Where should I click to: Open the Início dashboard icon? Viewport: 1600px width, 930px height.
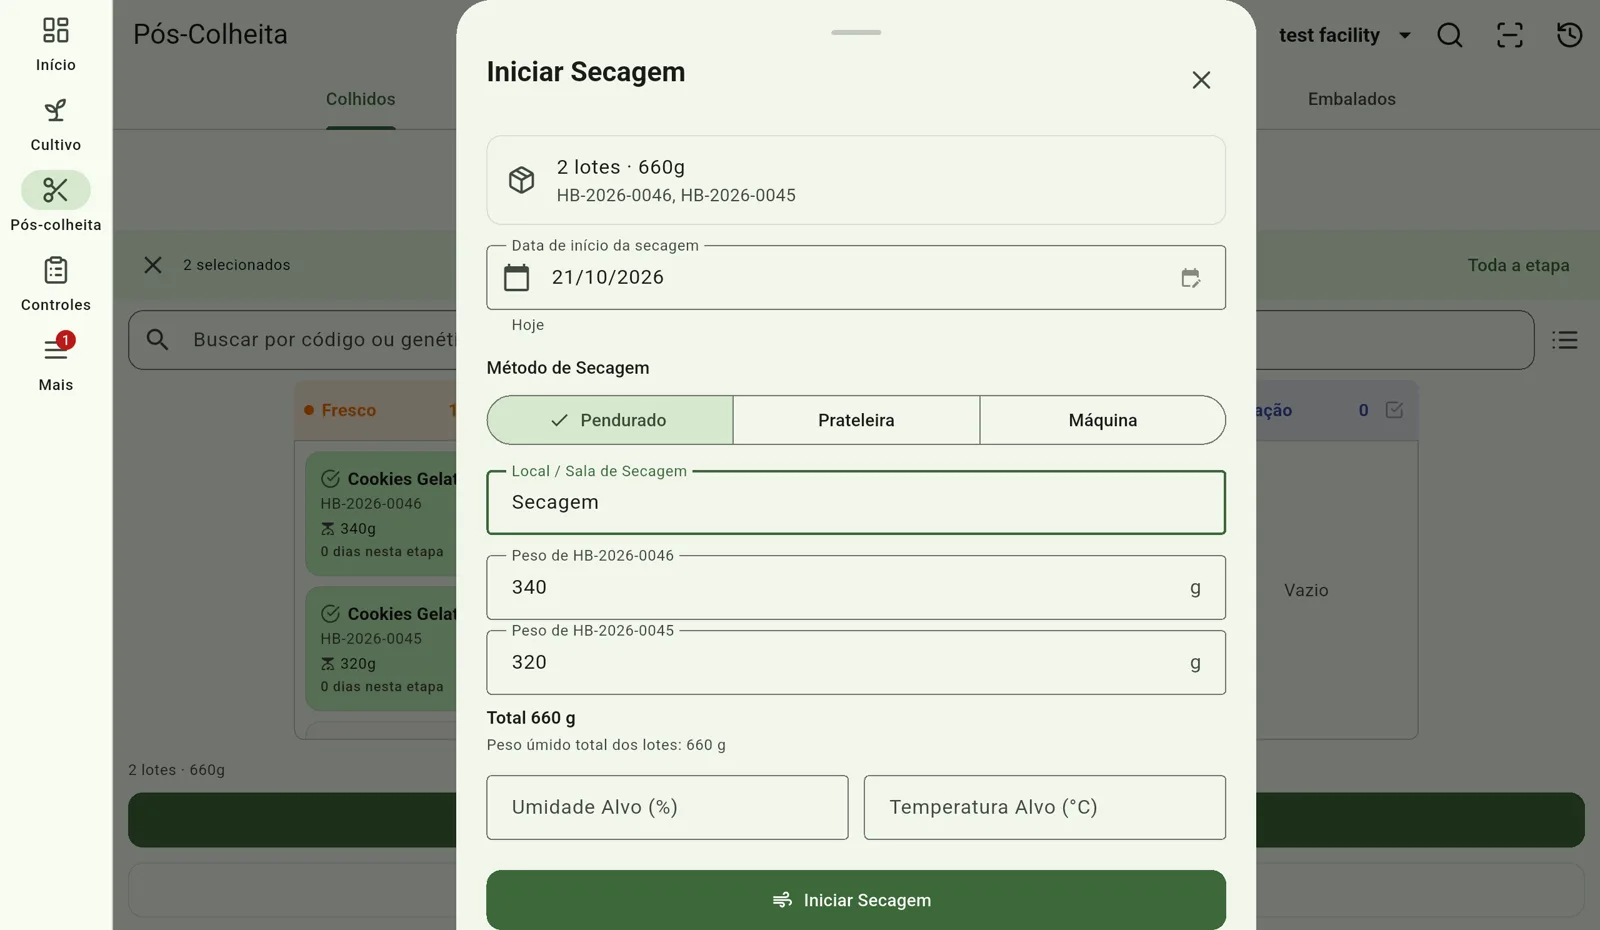pos(56,30)
